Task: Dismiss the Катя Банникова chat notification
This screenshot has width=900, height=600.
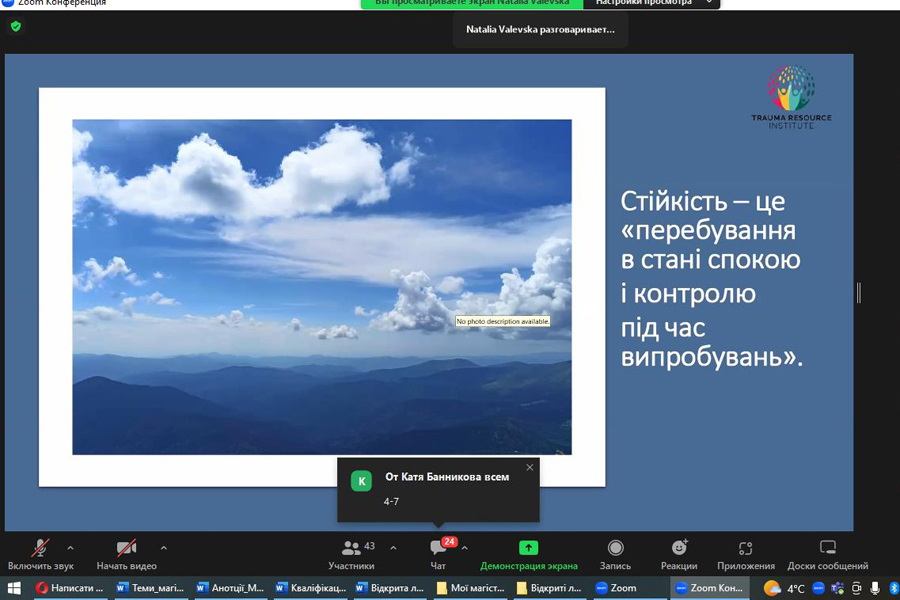Action: click(530, 467)
